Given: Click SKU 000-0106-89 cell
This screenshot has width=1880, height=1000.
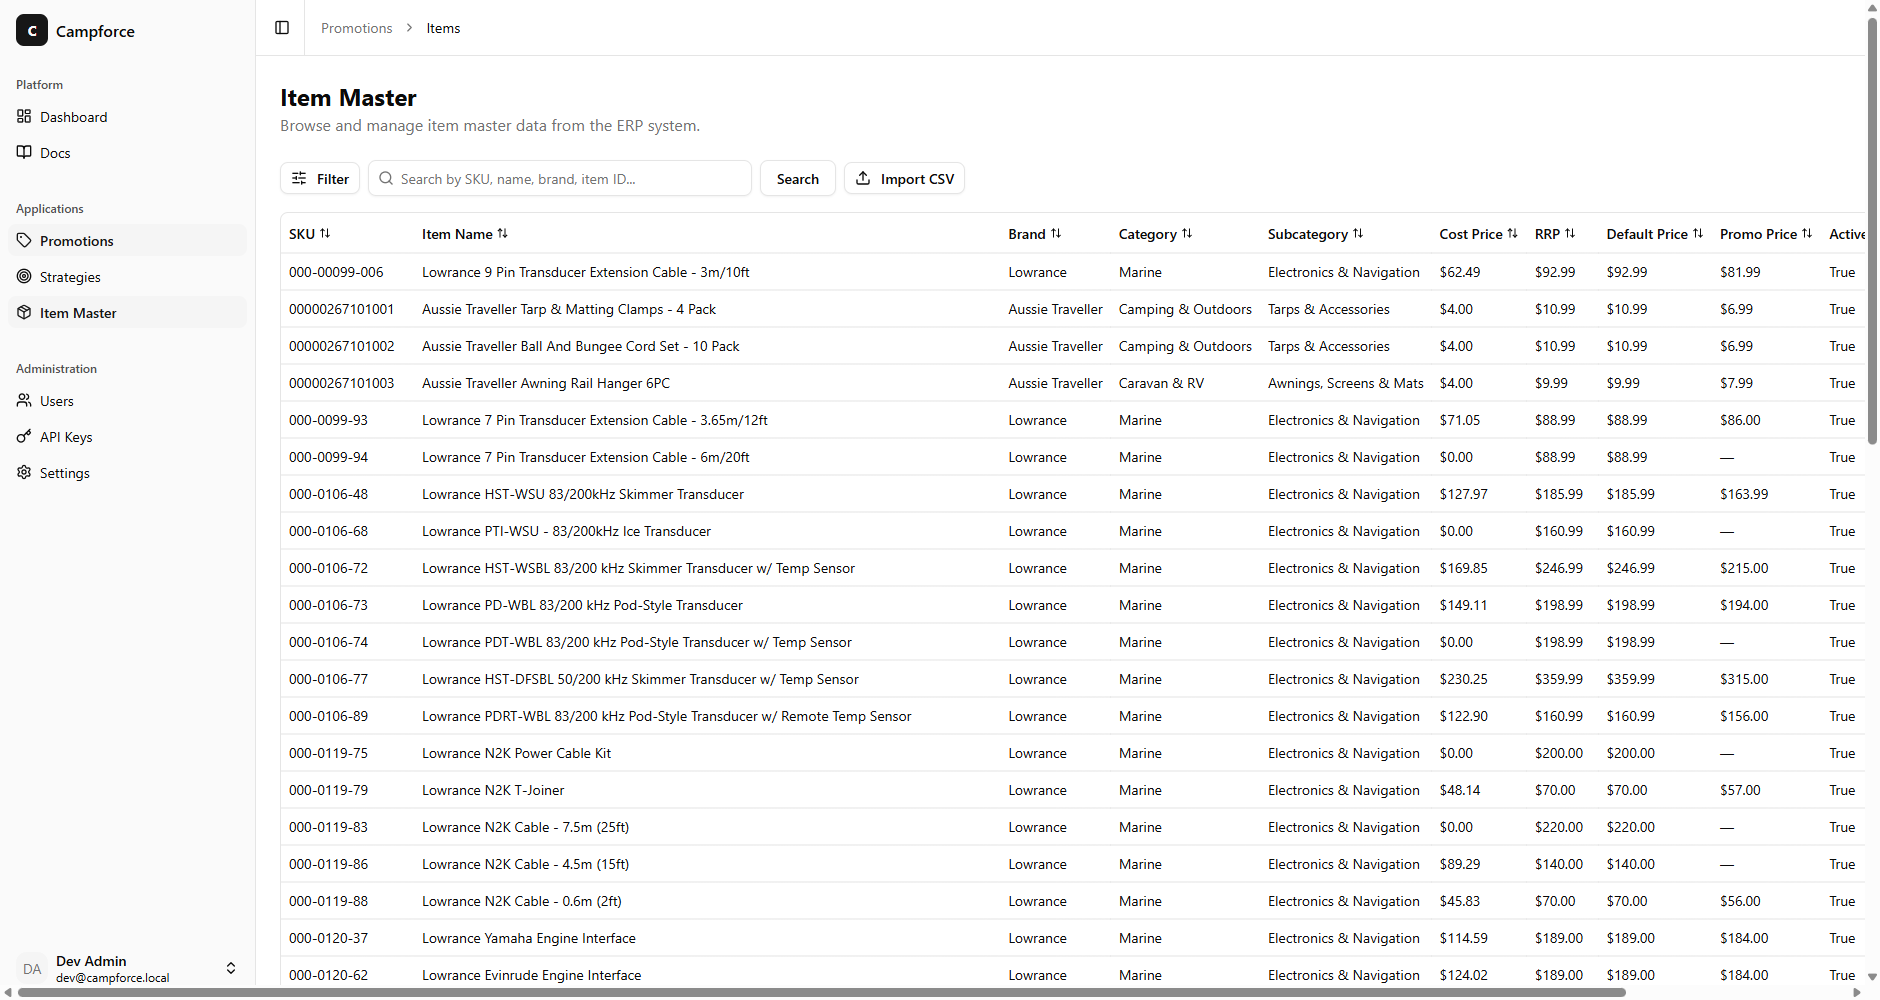Looking at the screenshot, I should pos(328,716).
